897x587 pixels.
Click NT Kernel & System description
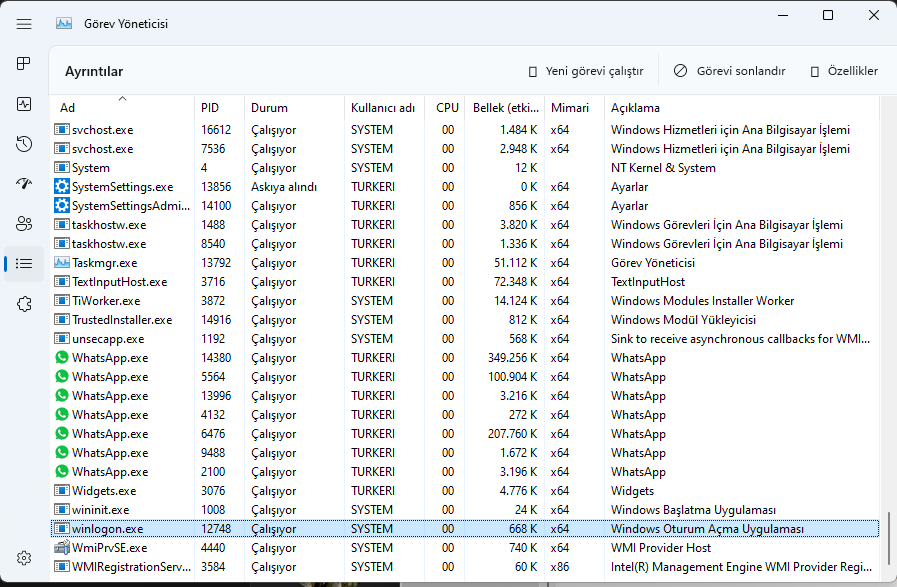(663, 168)
